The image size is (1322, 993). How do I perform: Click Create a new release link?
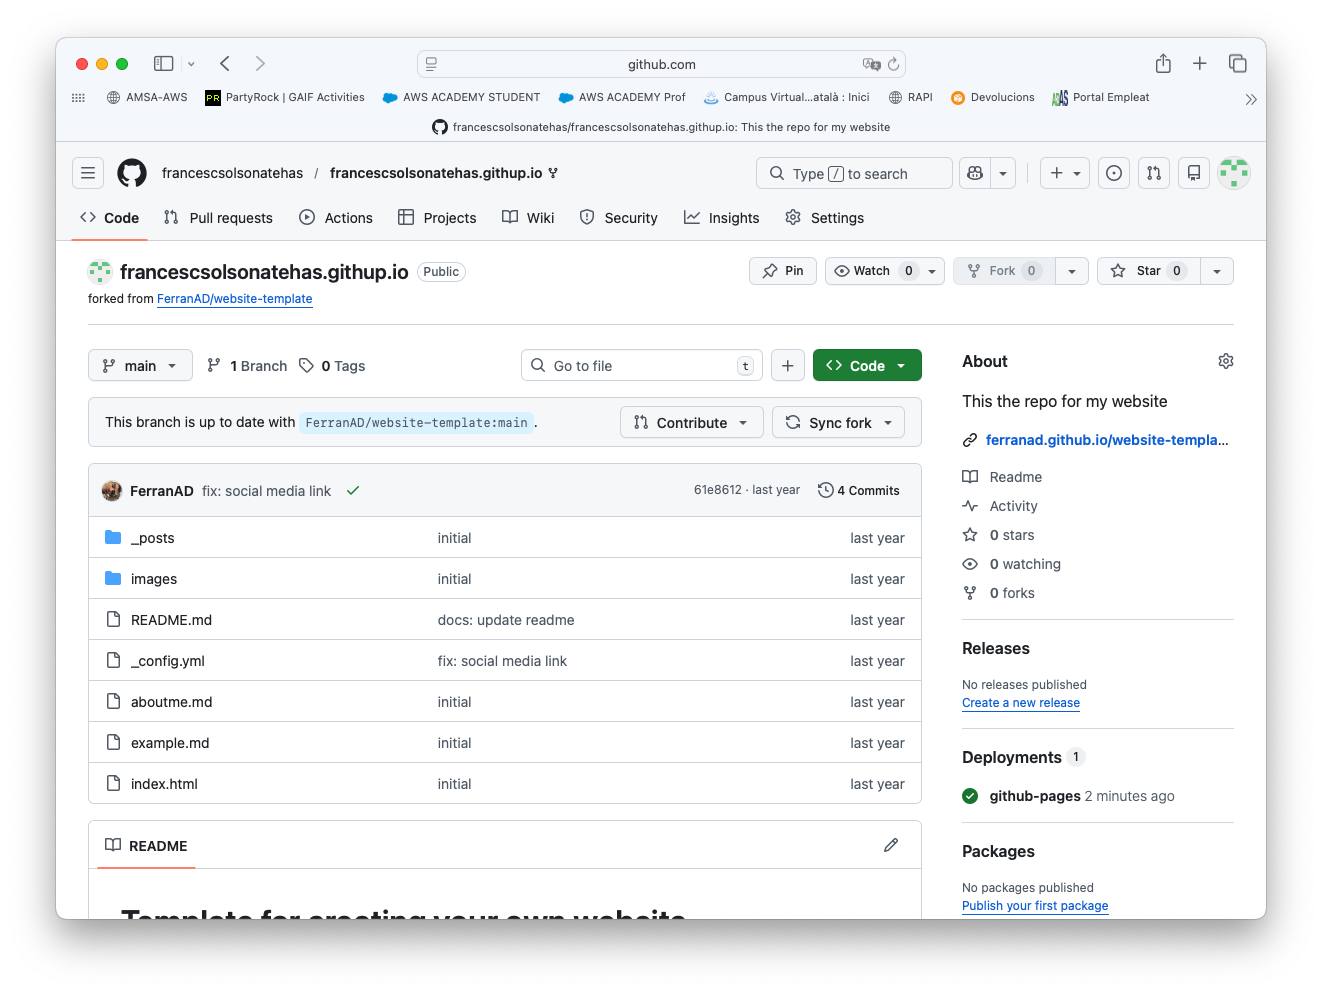(x=1020, y=703)
